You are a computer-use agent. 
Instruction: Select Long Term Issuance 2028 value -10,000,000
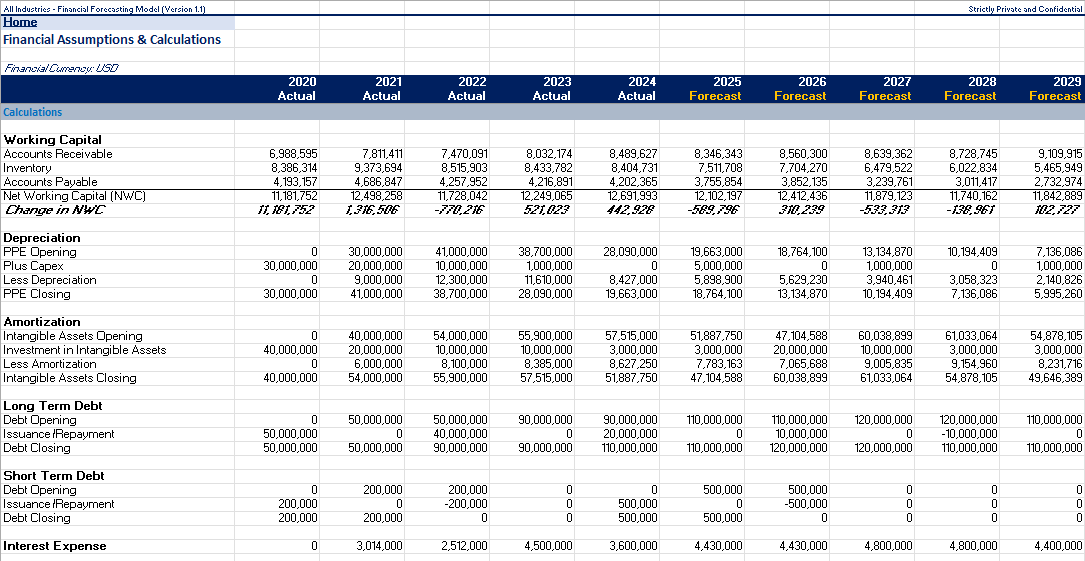pyautogui.click(x=968, y=434)
